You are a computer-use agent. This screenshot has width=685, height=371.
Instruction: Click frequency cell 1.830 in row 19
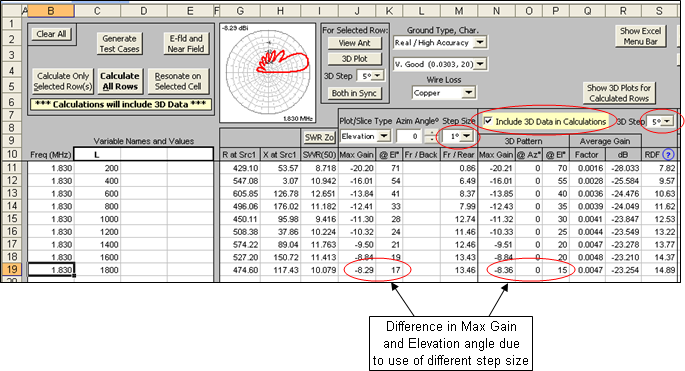51,270
